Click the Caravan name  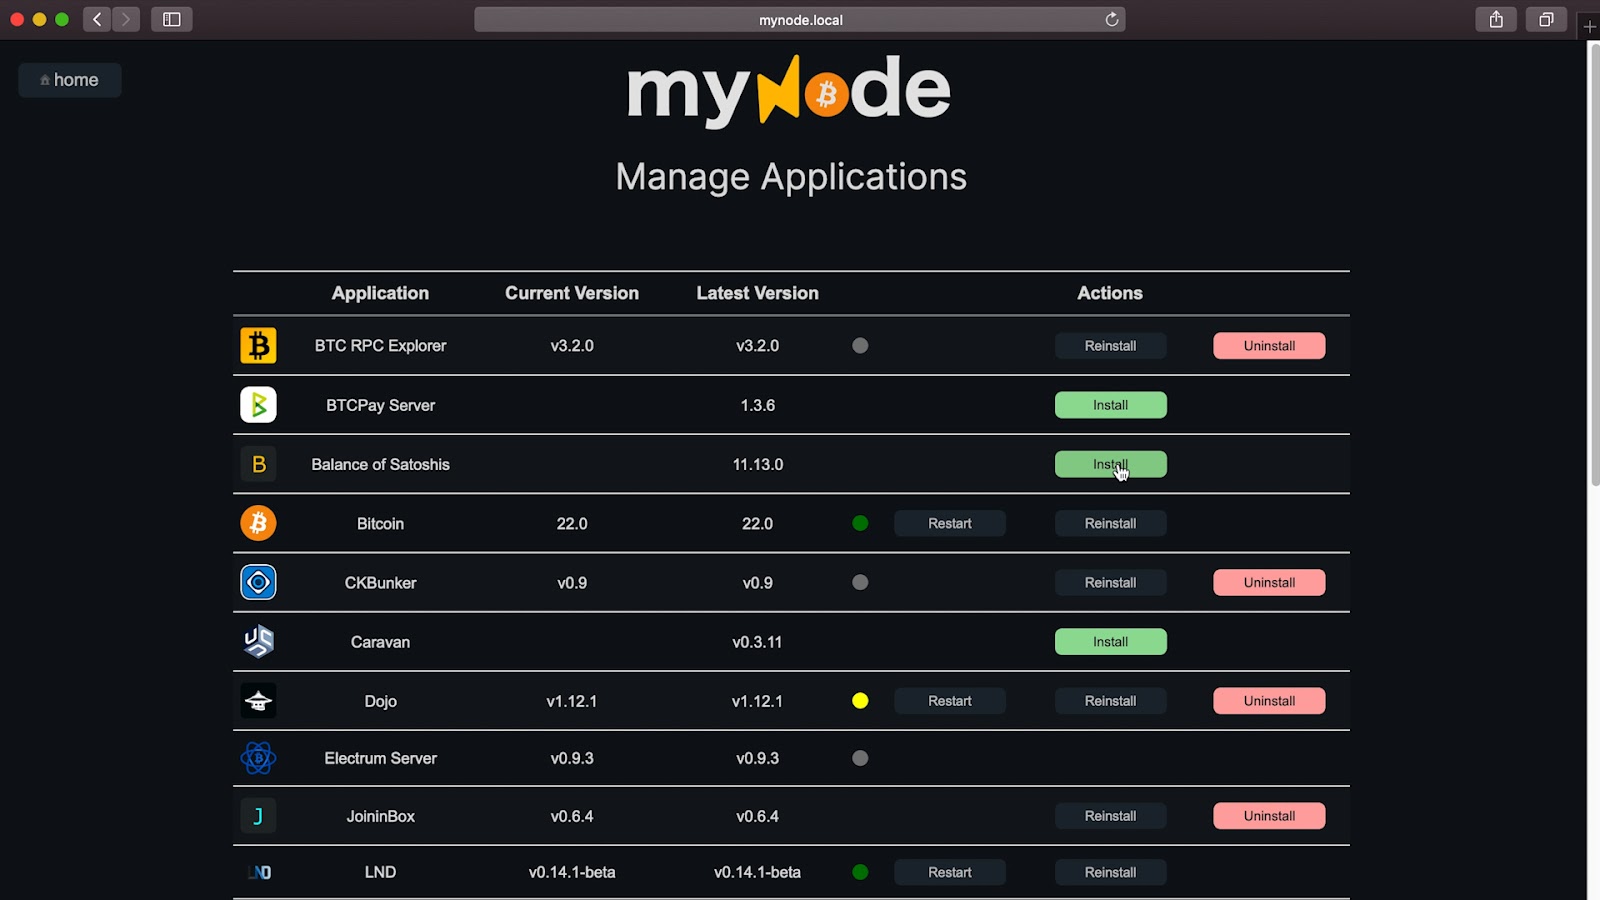click(380, 642)
